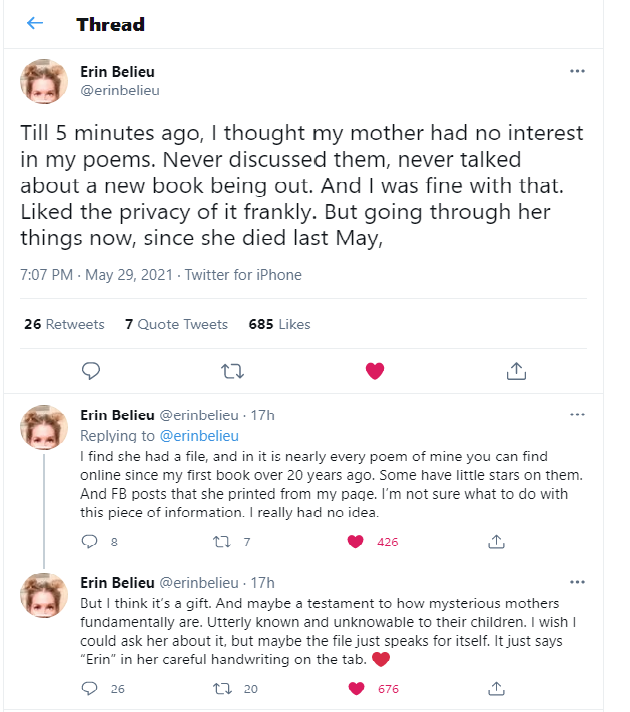Open the 7 Quote Tweets list
630x712 pixels.
[176, 324]
